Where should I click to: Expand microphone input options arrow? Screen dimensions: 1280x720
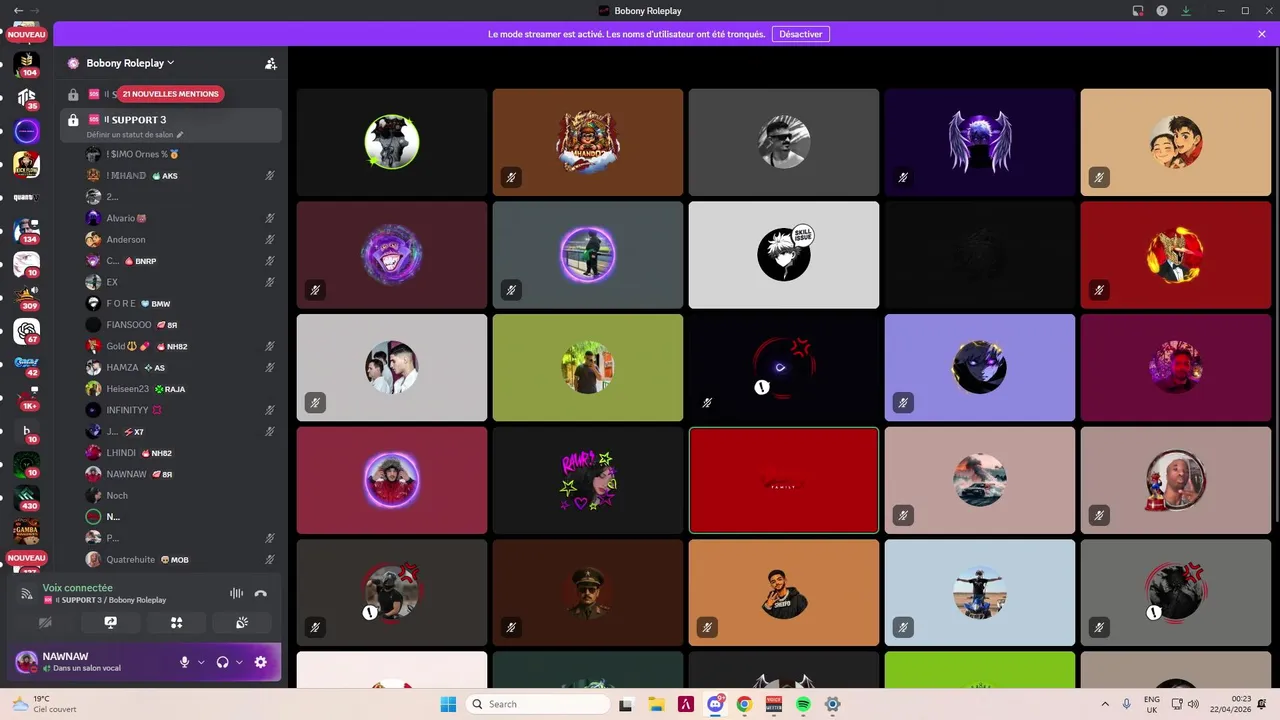click(x=201, y=662)
